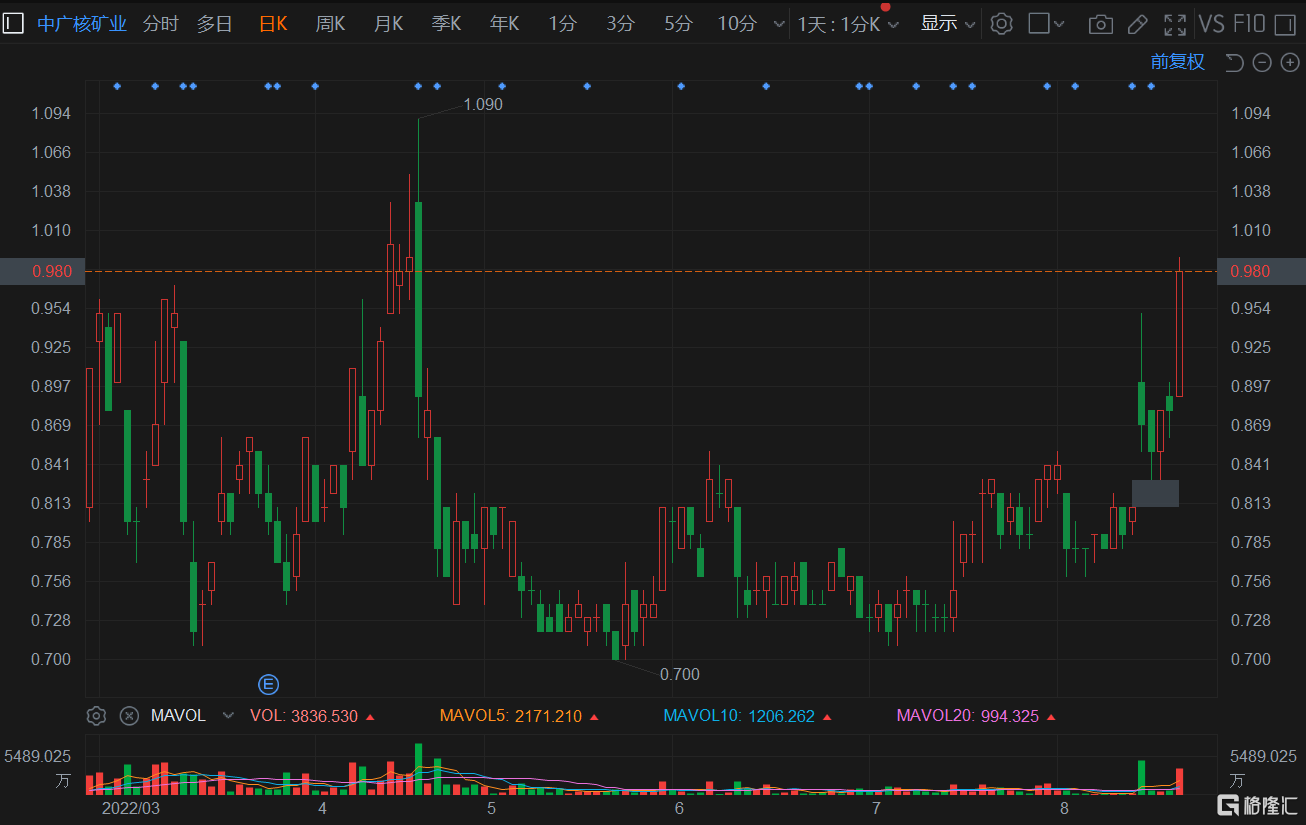Viewport: 1306px width, 825px height.
Task: Switch to the 年K yearly tab
Action: point(504,24)
